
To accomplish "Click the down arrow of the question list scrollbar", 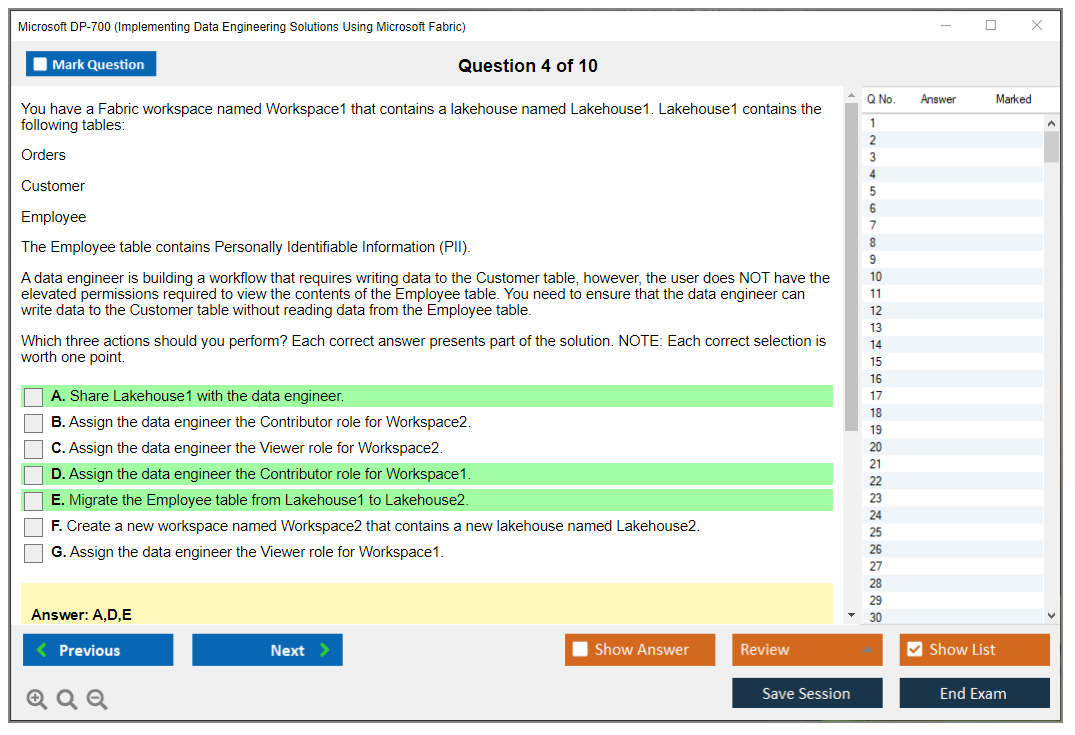I will click(x=1050, y=615).
